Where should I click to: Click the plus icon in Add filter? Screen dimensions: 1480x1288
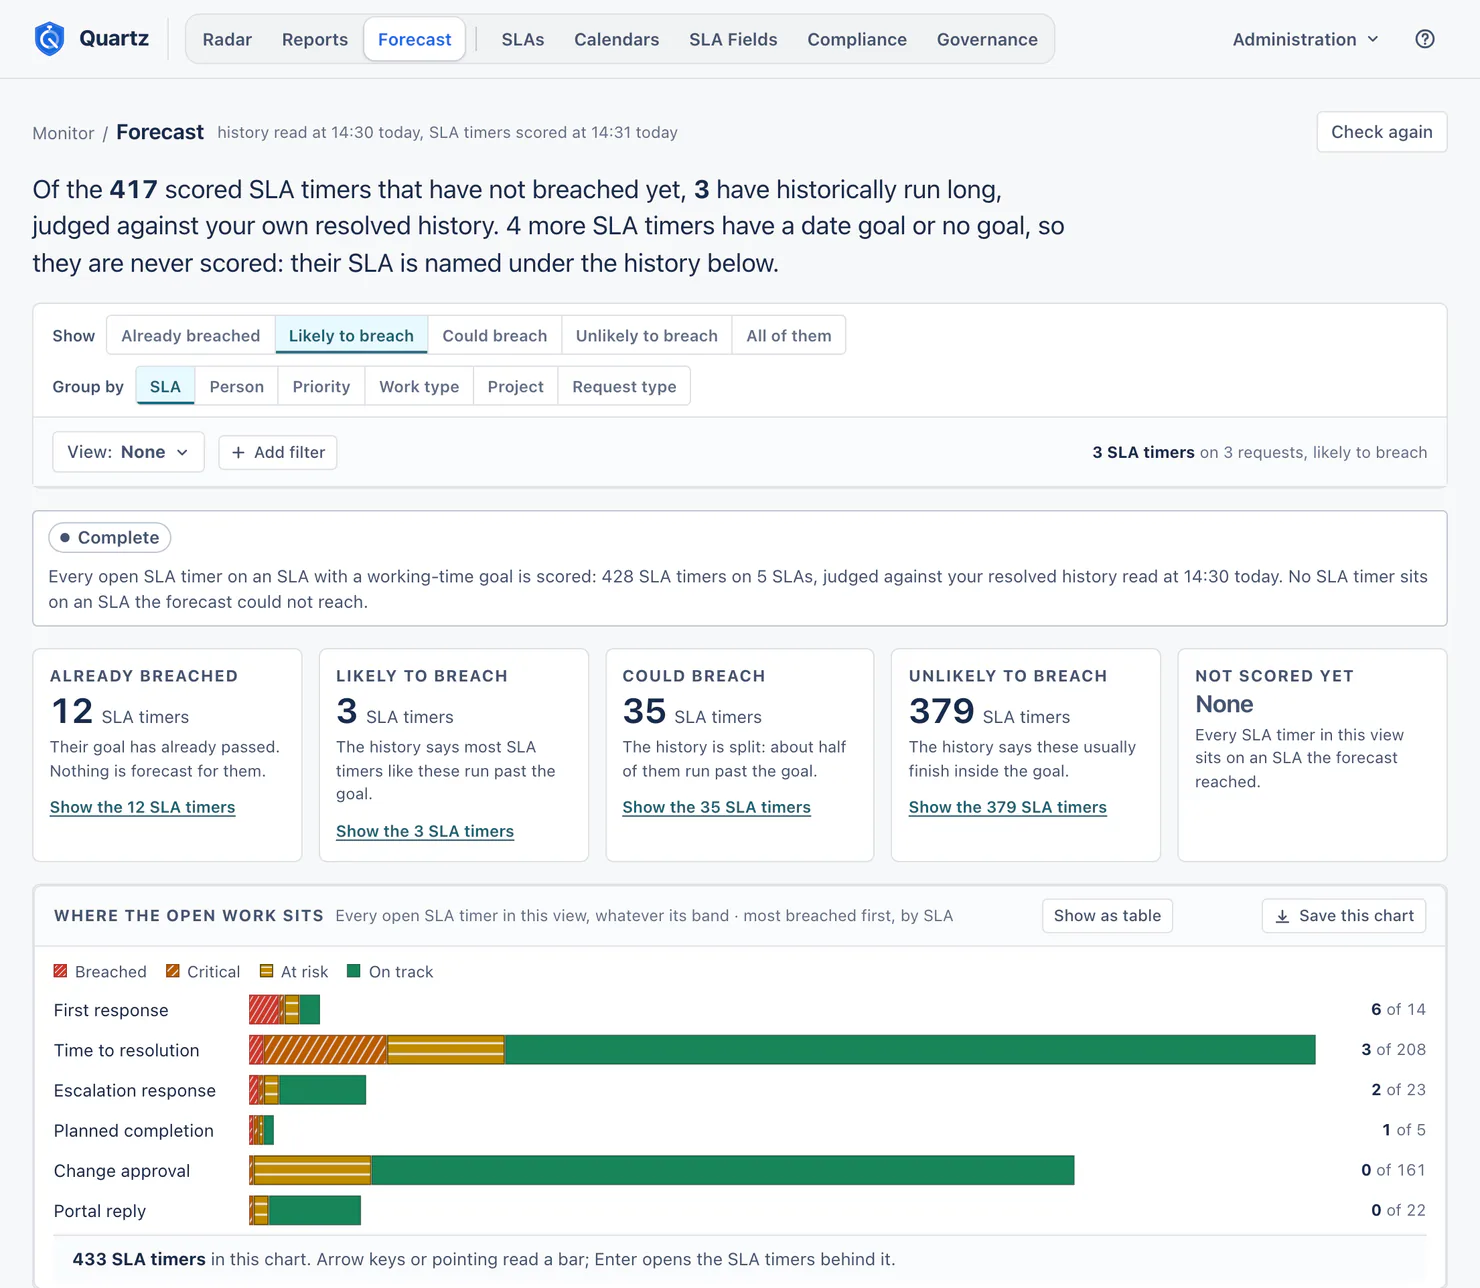click(x=238, y=453)
